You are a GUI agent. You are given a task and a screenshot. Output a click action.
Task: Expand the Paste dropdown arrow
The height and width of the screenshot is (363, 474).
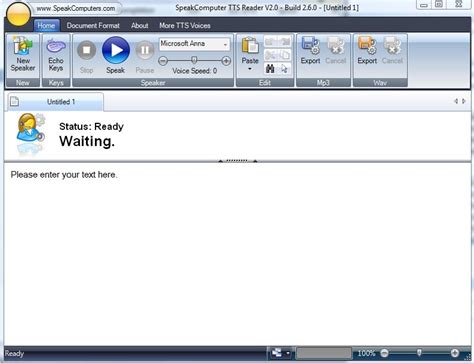click(250, 69)
